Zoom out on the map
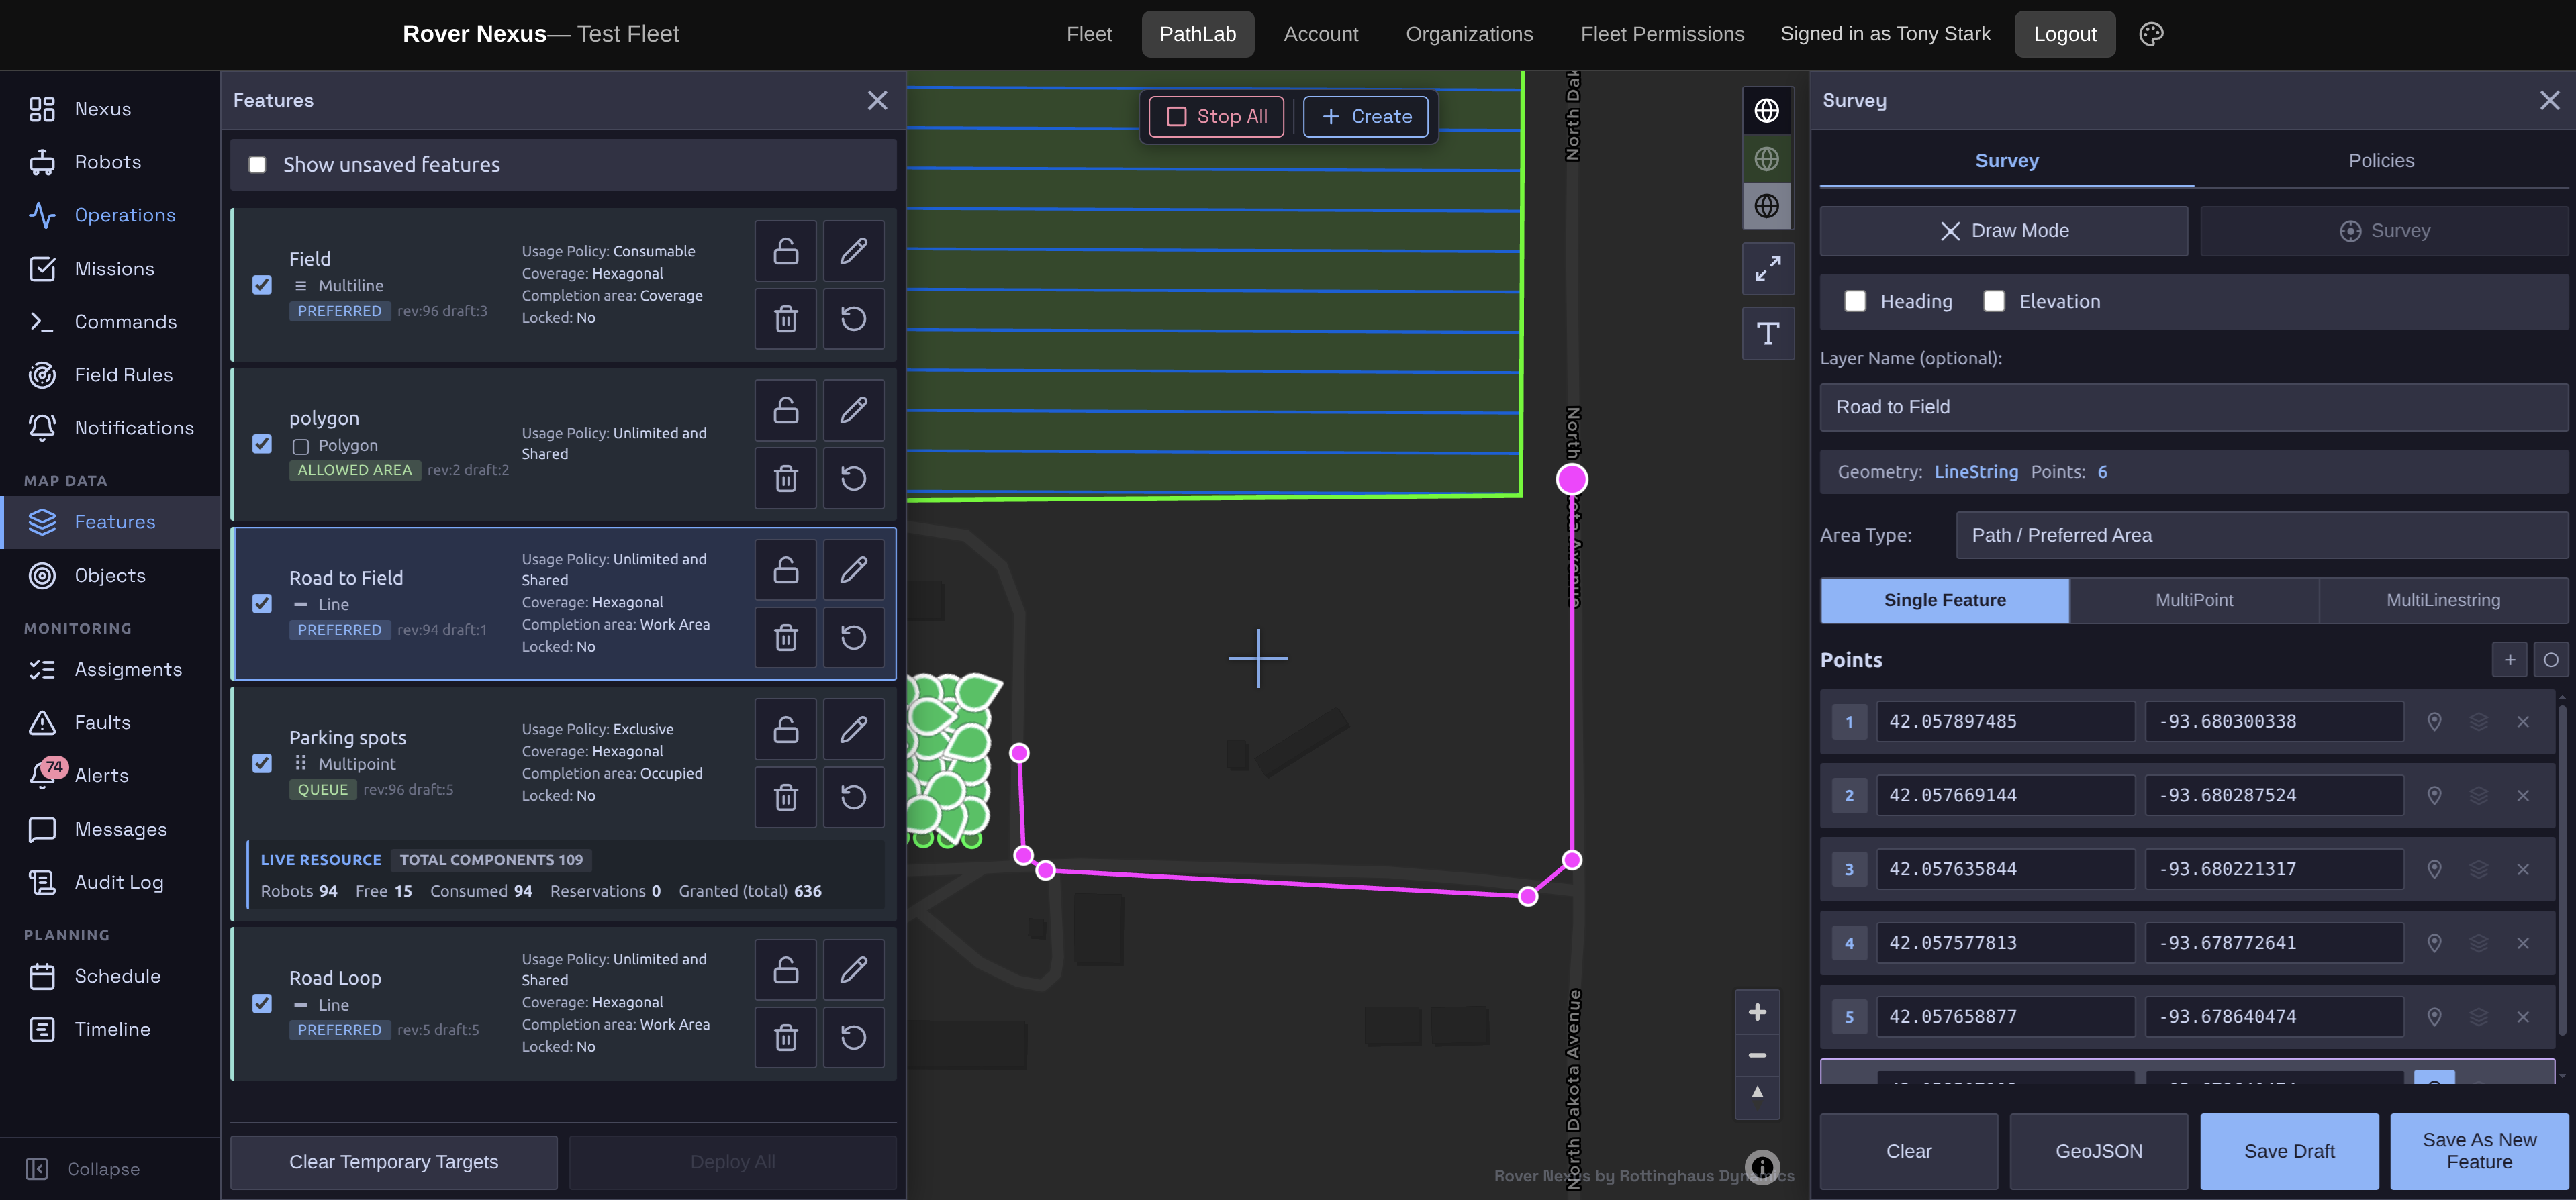This screenshot has height=1200, width=2576. coord(1757,1055)
